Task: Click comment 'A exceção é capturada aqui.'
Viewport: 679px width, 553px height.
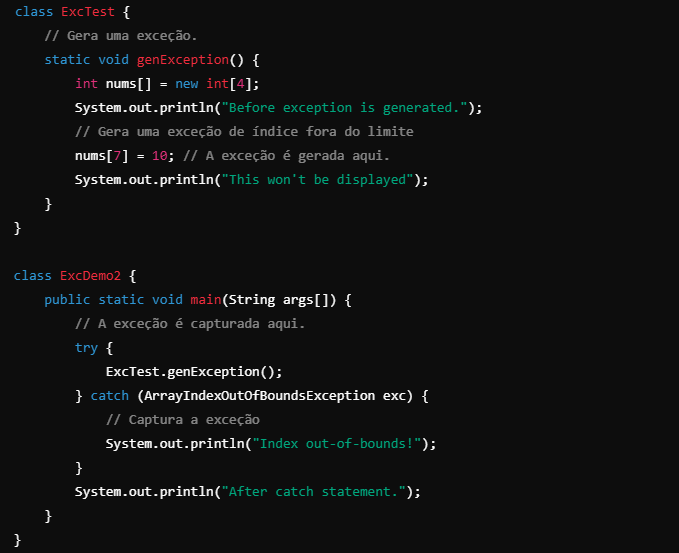Action: coord(190,323)
